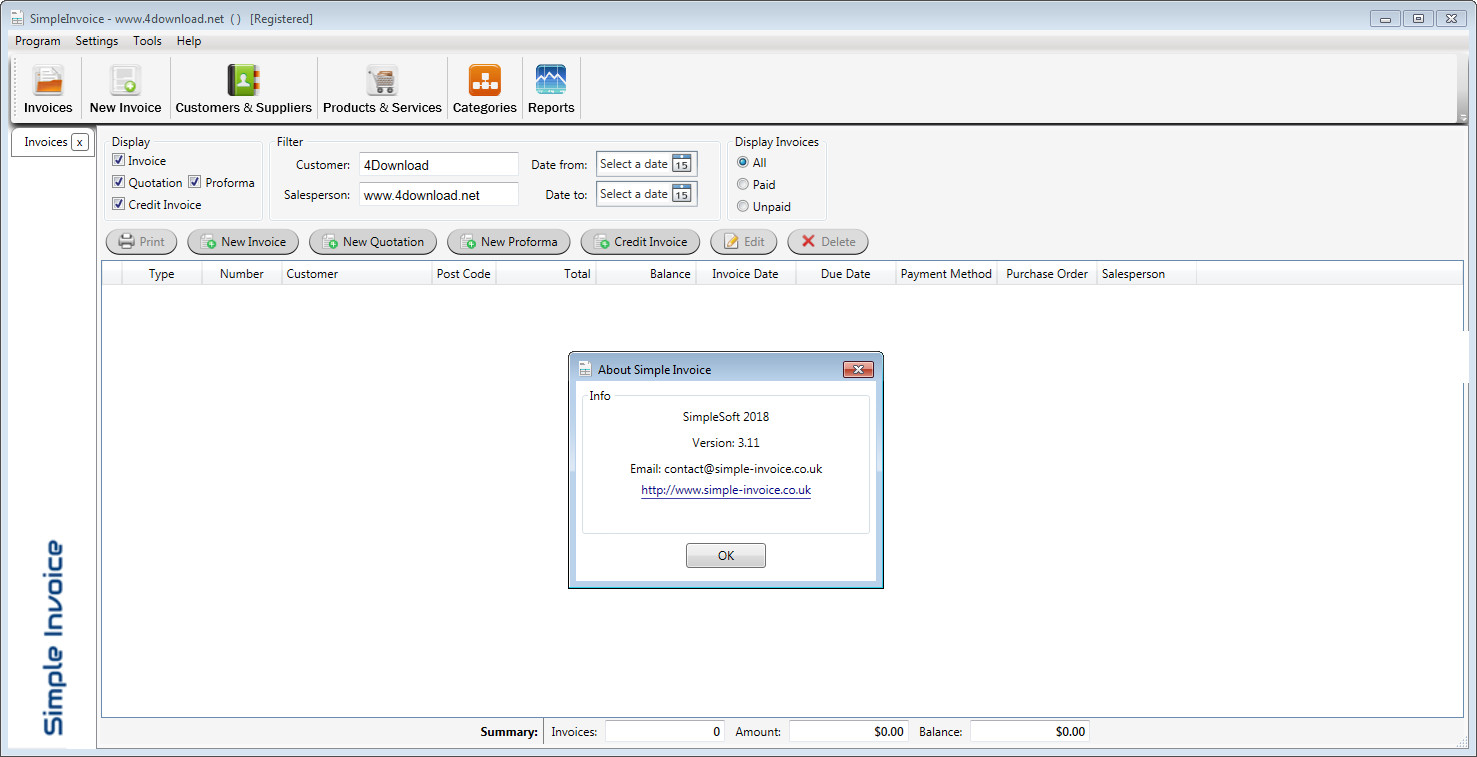Click the SimpleInvoice title bar app icon
This screenshot has height=757, width=1477.
pyautogui.click(x=17, y=18)
